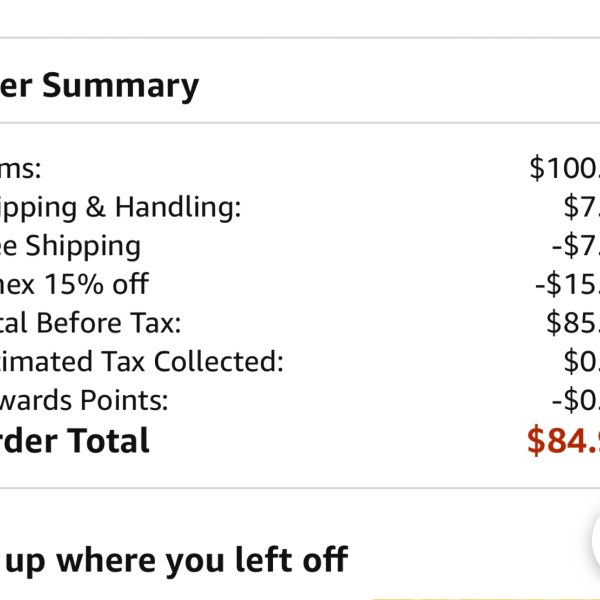Click the red $84 order total amount
The height and width of the screenshot is (600, 600).
click(x=564, y=441)
